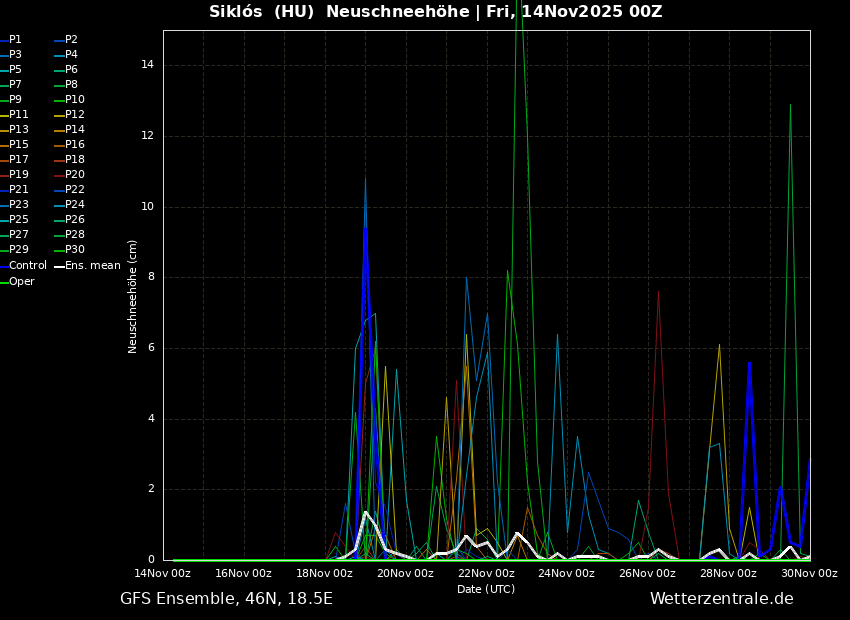Click the 30Nov 00z x-axis label
Image resolution: width=850 pixels, height=620 pixels.
click(809, 574)
